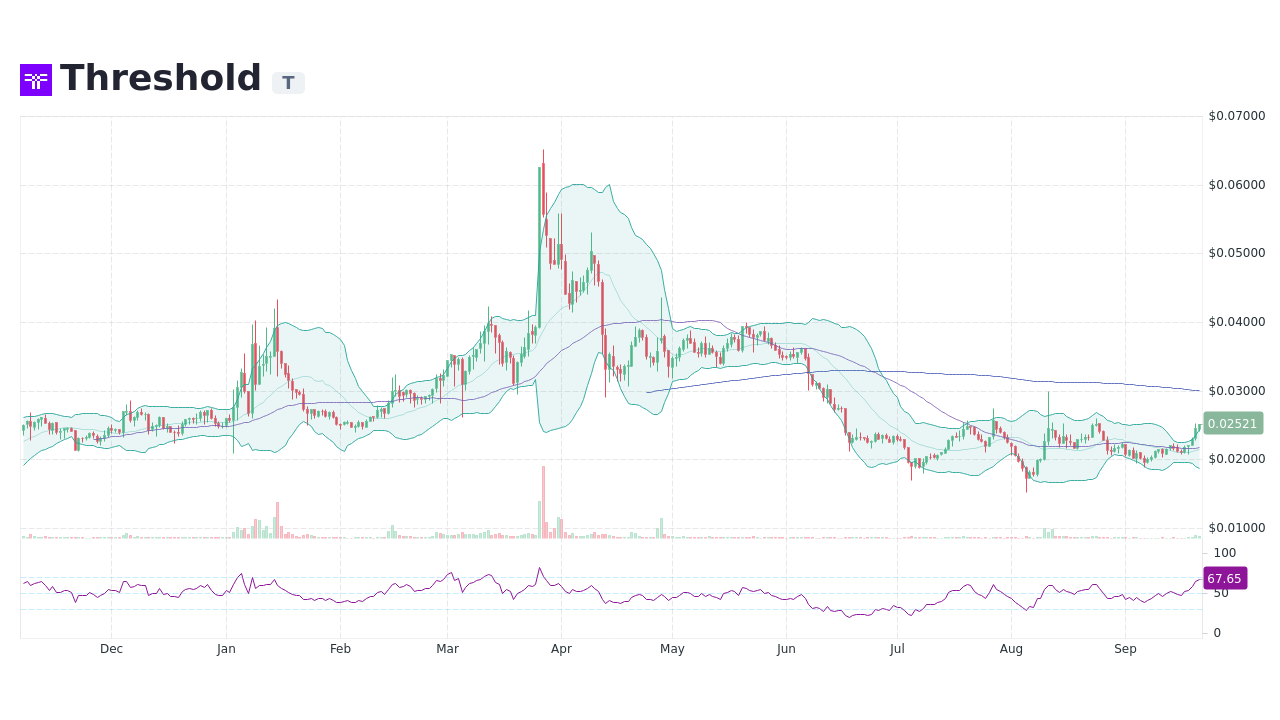This screenshot has width=1280, height=720.
Task: Click the $0.04000 price axis label
Action: pos(1237,322)
